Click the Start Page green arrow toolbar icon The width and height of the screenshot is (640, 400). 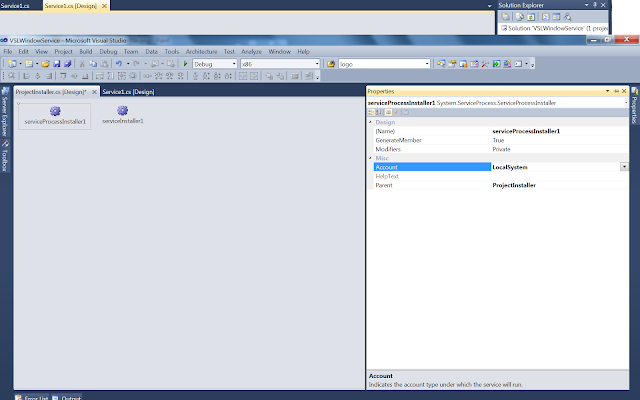496,64
